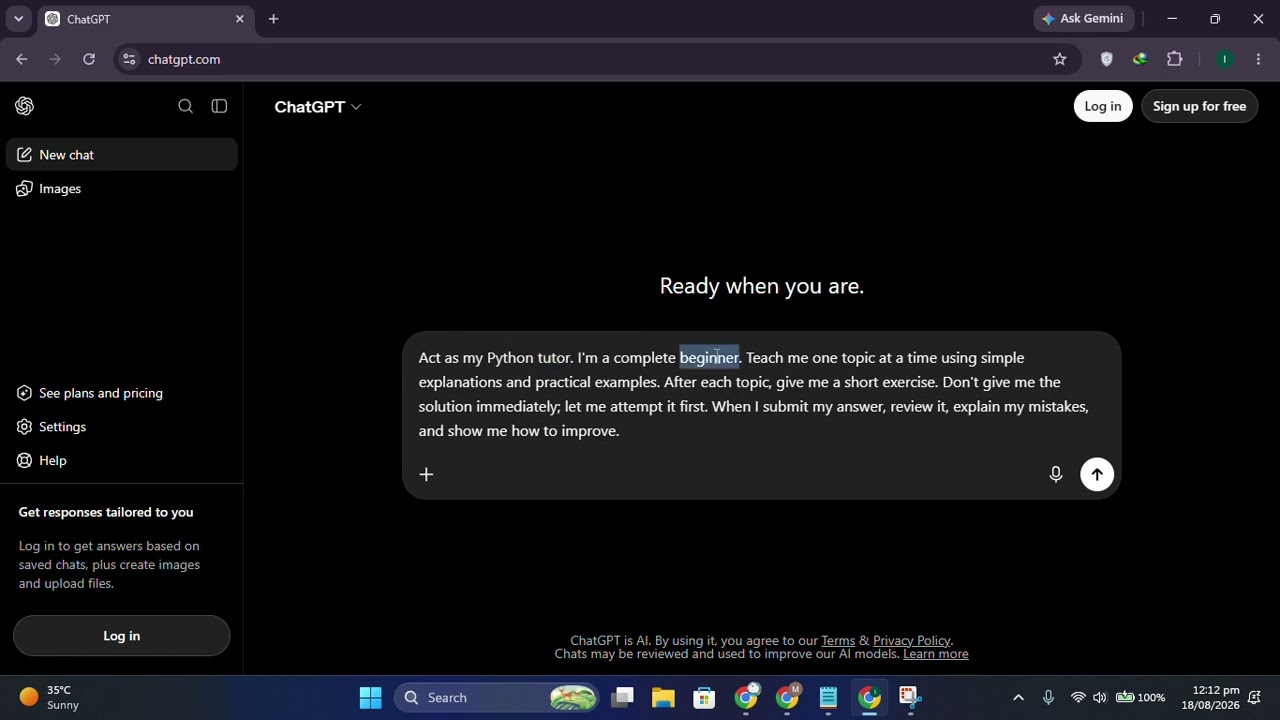
Task: Click Sign up for free
Action: click(1199, 106)
